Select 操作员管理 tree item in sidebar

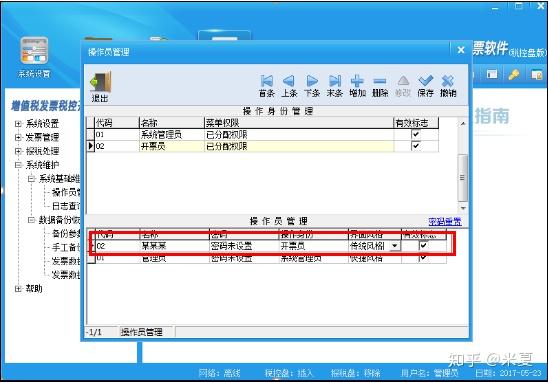[66, 192]
